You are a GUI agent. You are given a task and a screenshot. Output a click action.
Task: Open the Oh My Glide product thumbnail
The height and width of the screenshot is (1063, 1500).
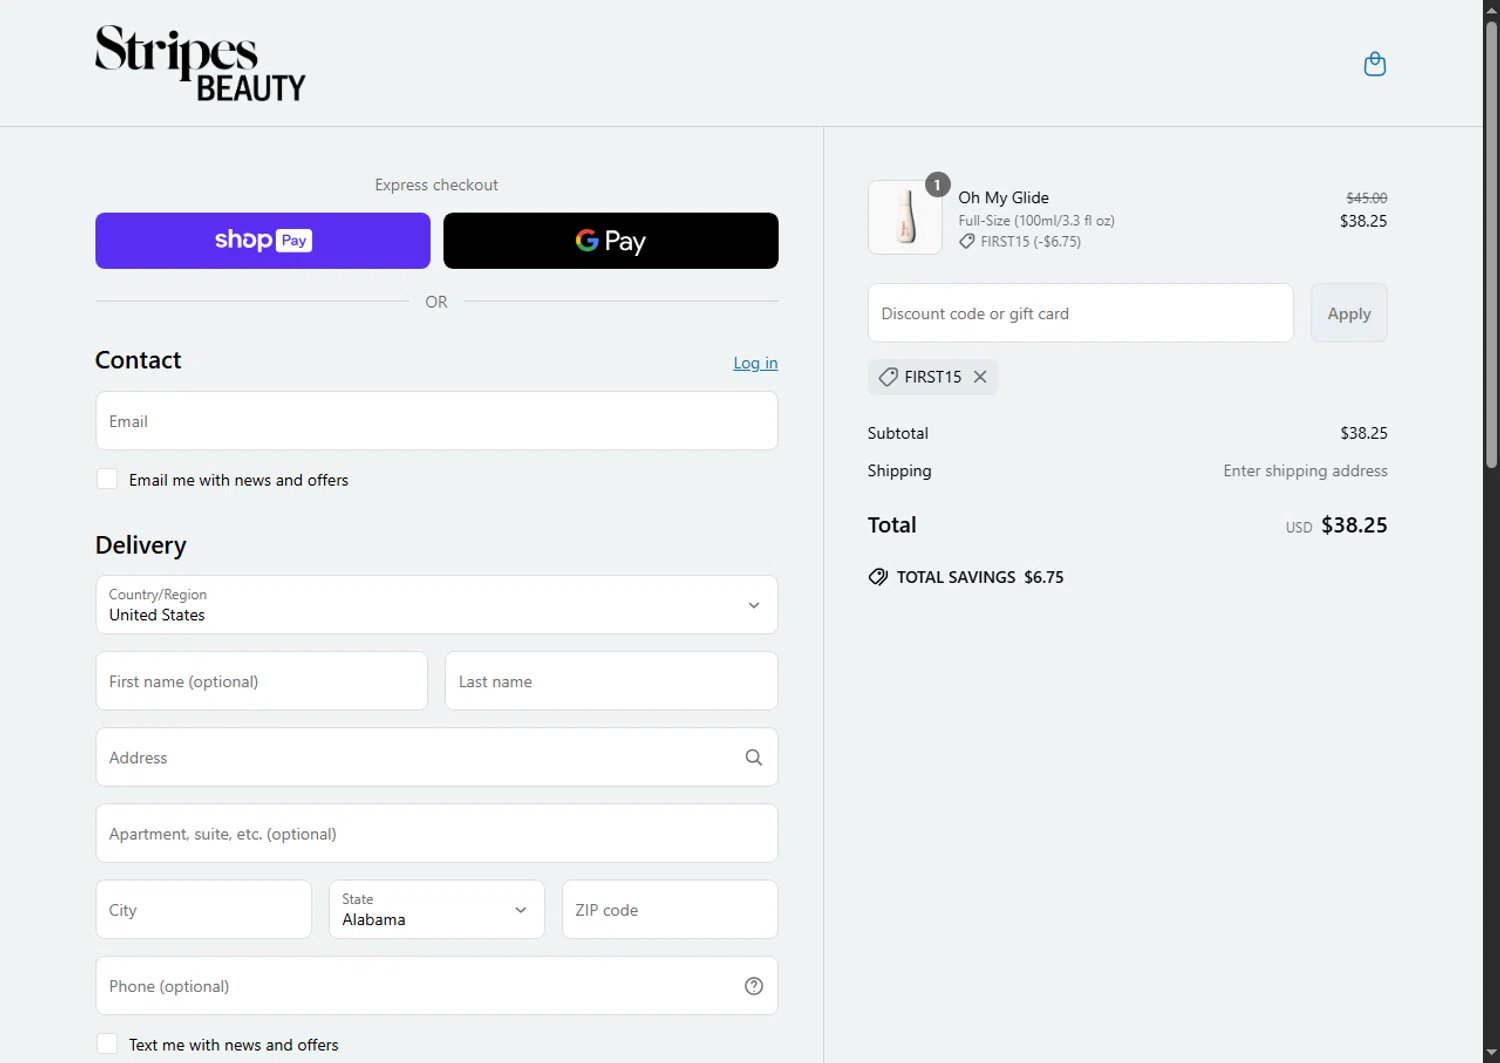click(905, 217)
